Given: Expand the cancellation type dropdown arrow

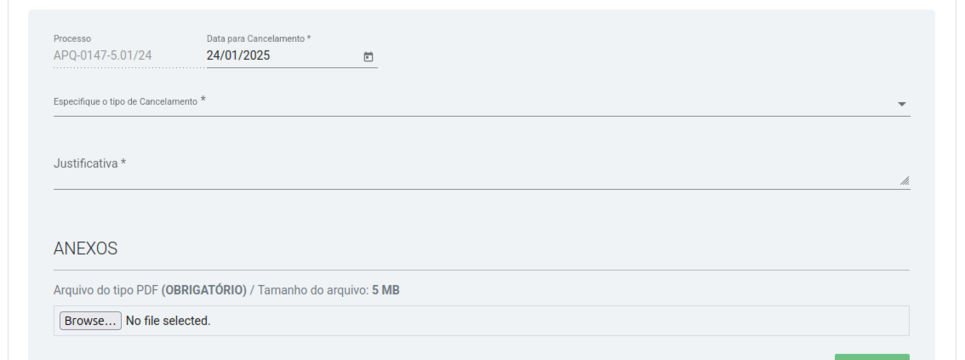Looking at the screenshot, I should (x=902, y=104).
